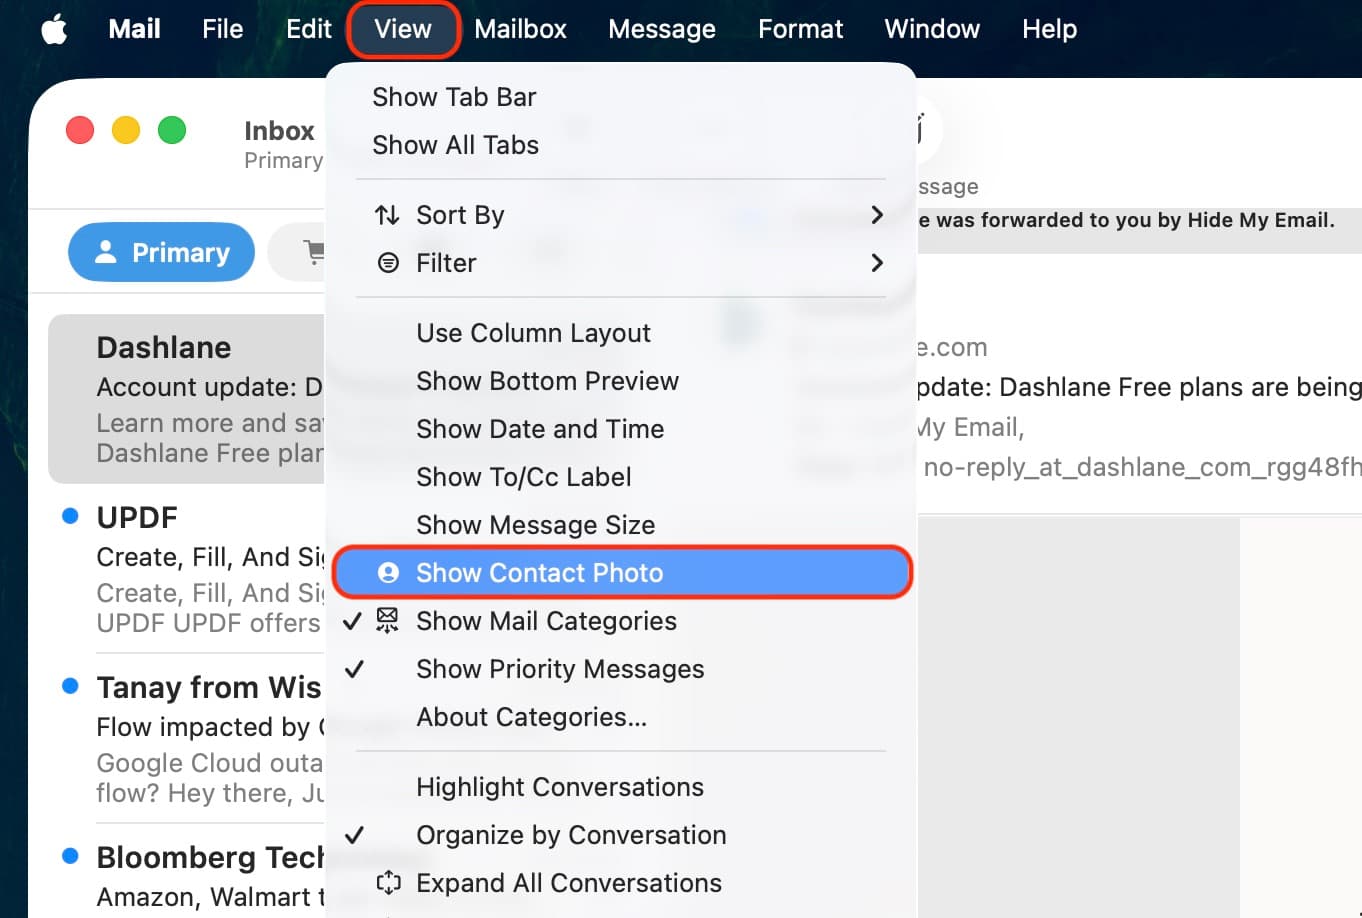Click the person icon in the Primary tab

106,252
